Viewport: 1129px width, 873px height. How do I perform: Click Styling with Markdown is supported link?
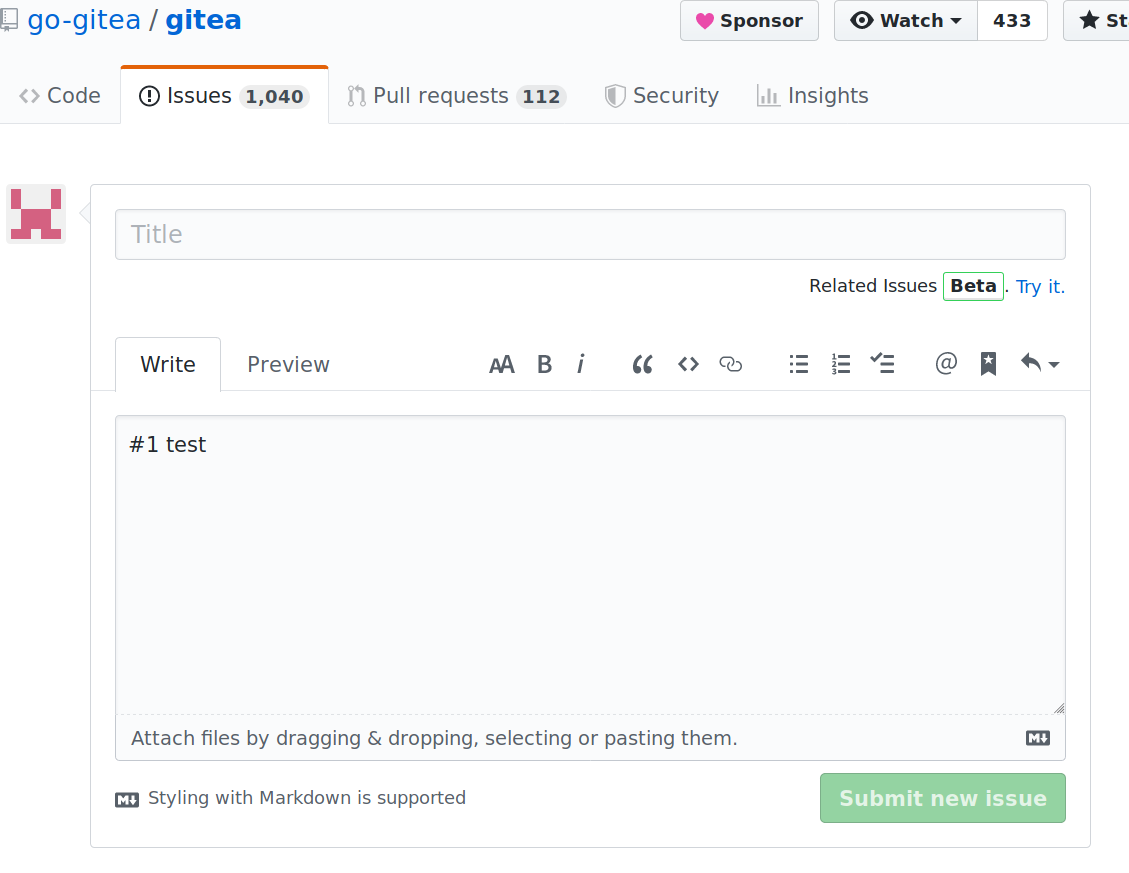307,798
